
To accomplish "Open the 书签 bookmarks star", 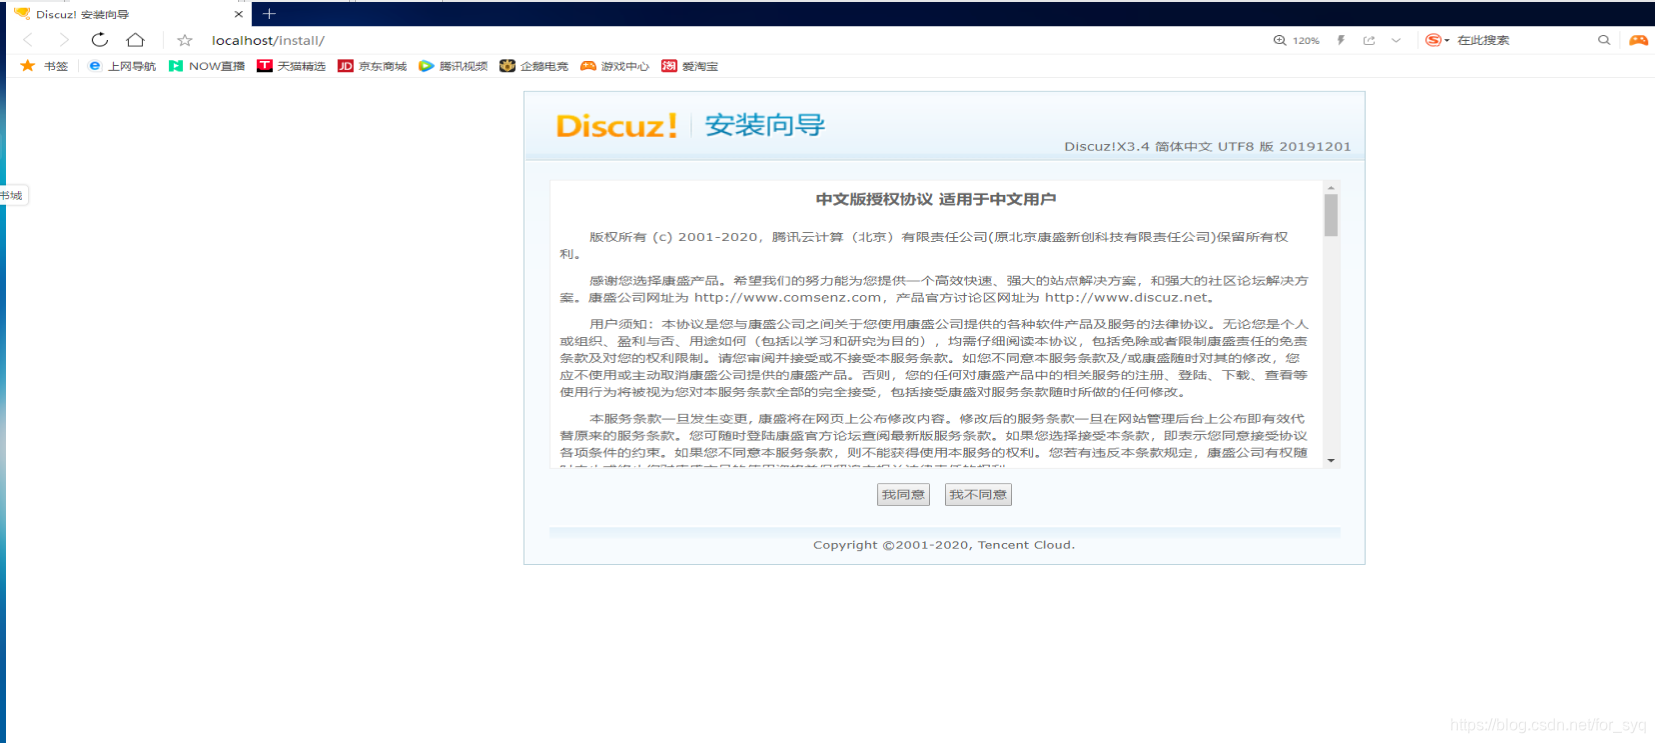I will pos(44,66).
